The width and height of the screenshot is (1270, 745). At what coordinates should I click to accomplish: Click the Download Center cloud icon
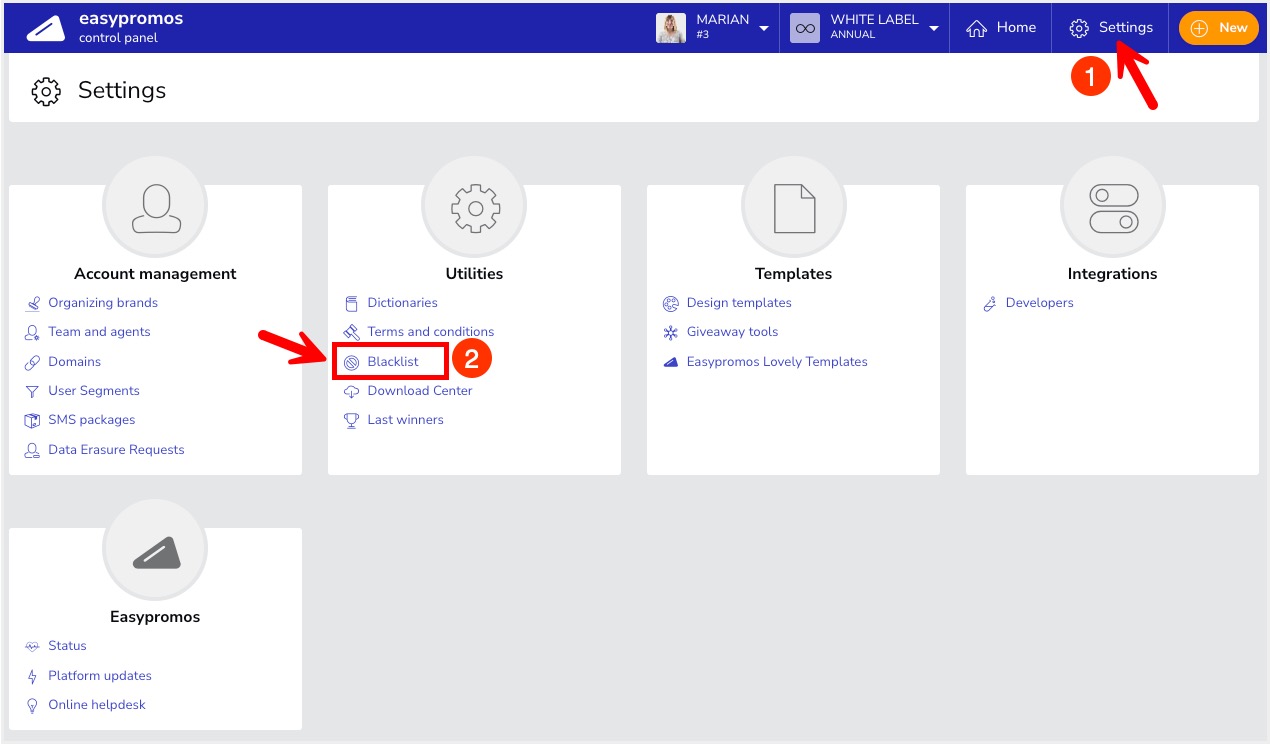coord(351,391)
